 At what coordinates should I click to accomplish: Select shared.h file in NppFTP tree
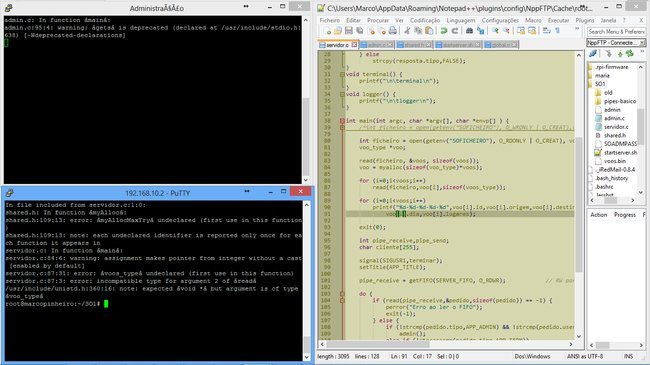click(615, 135)
